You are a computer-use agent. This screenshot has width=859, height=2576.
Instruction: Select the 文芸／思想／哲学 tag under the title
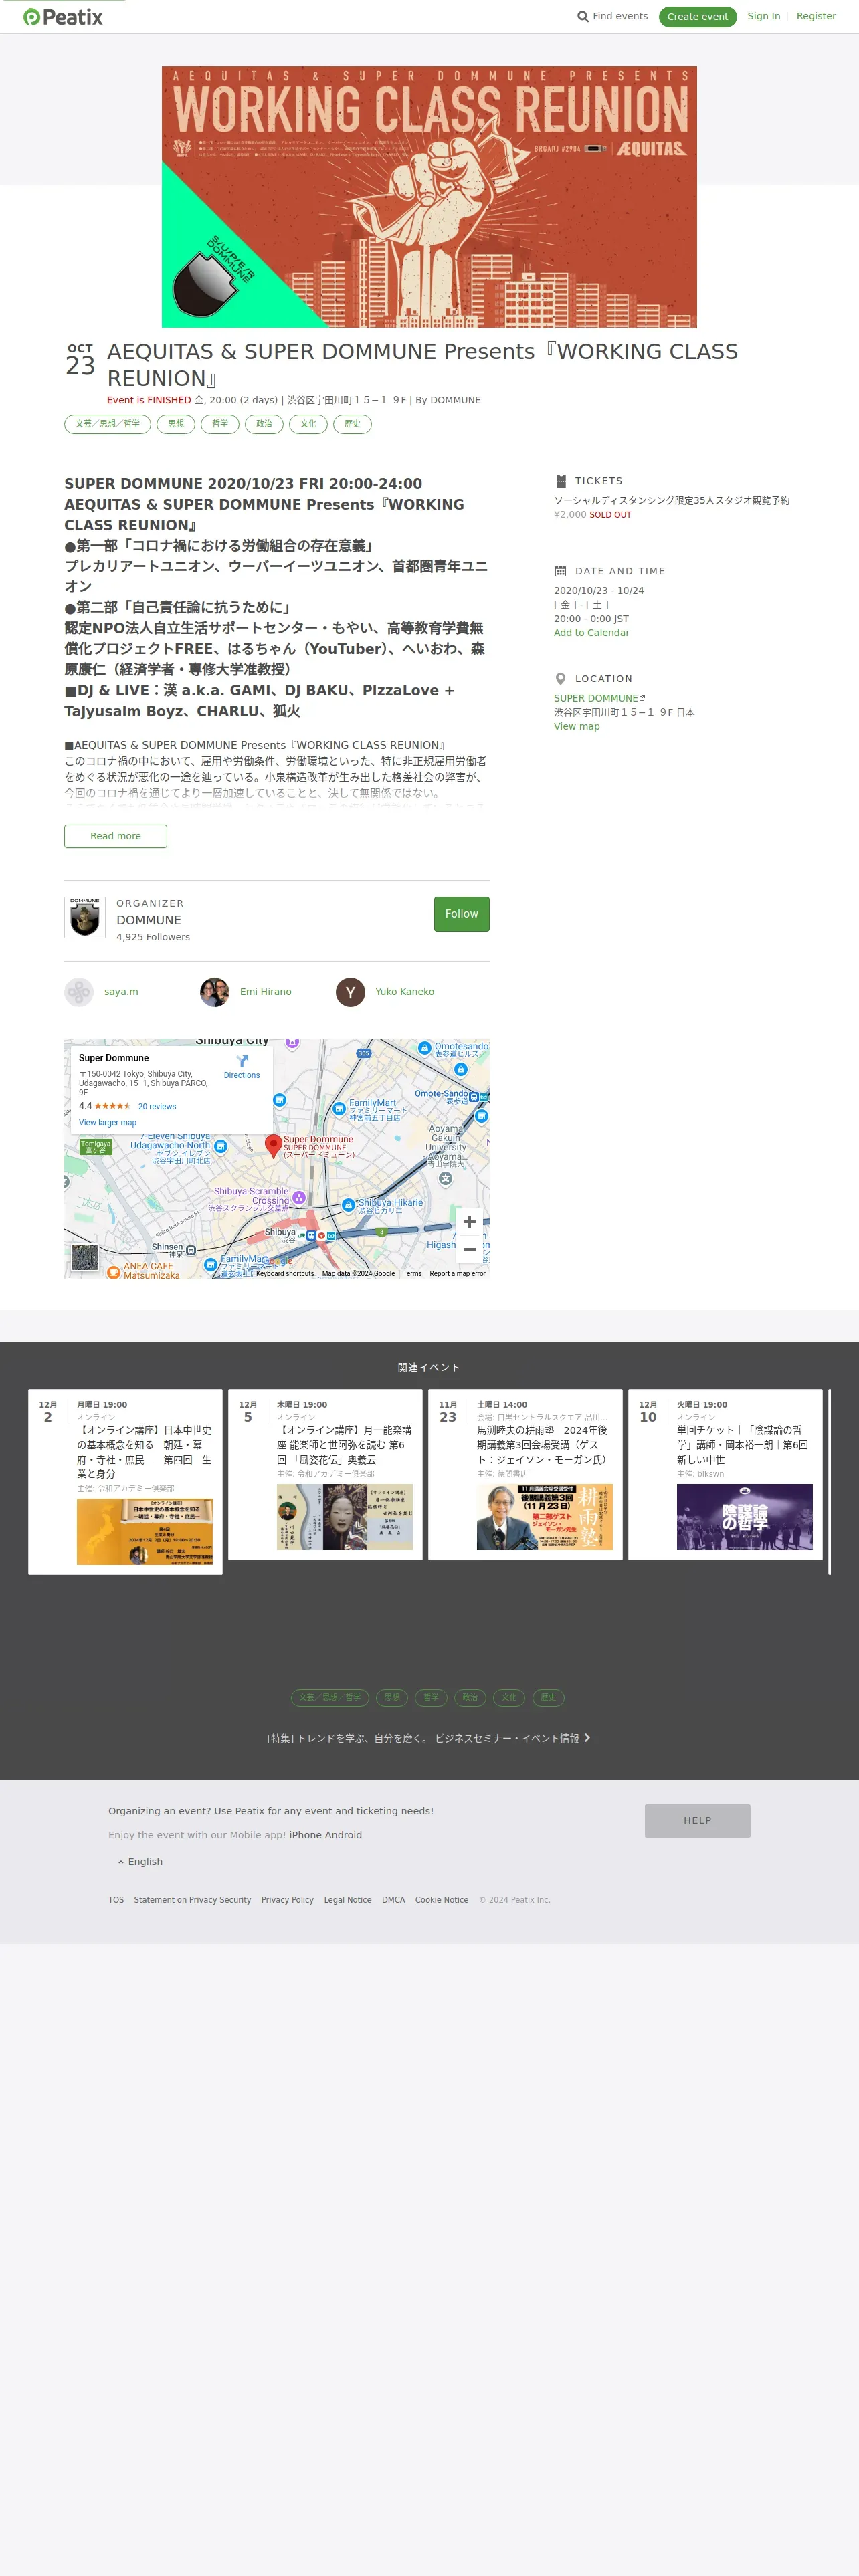click(108, 424)
